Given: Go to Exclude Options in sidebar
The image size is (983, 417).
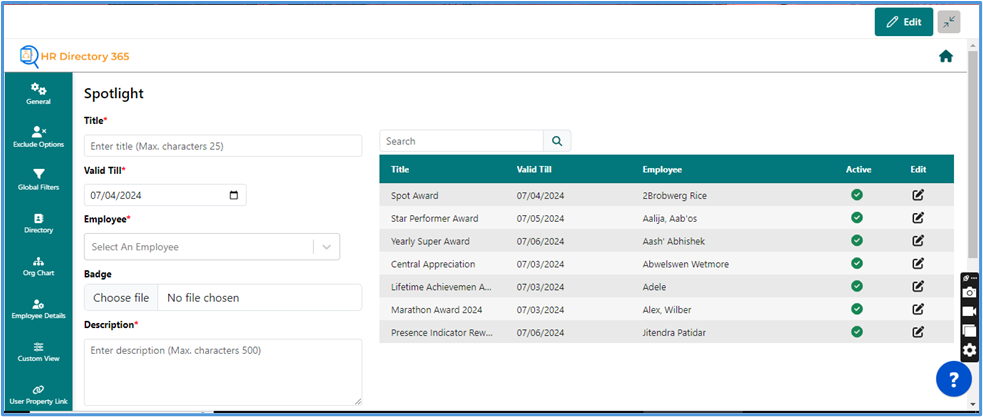Looking at the screenshot, I should [38, 136].
